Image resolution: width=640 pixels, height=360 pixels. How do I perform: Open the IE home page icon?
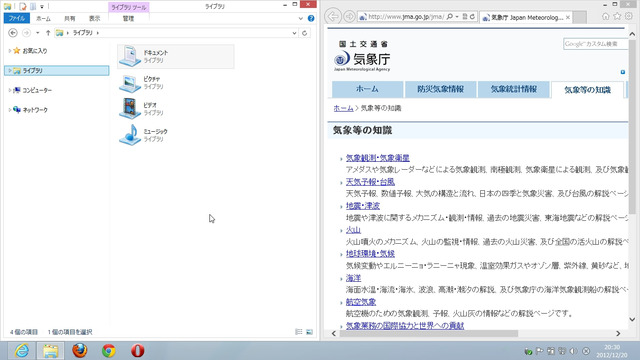tap(606, 16)
